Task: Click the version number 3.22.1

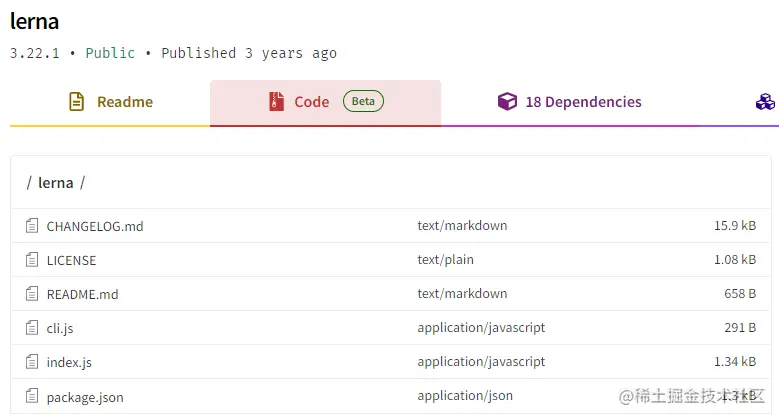Action: click(35, 53)
